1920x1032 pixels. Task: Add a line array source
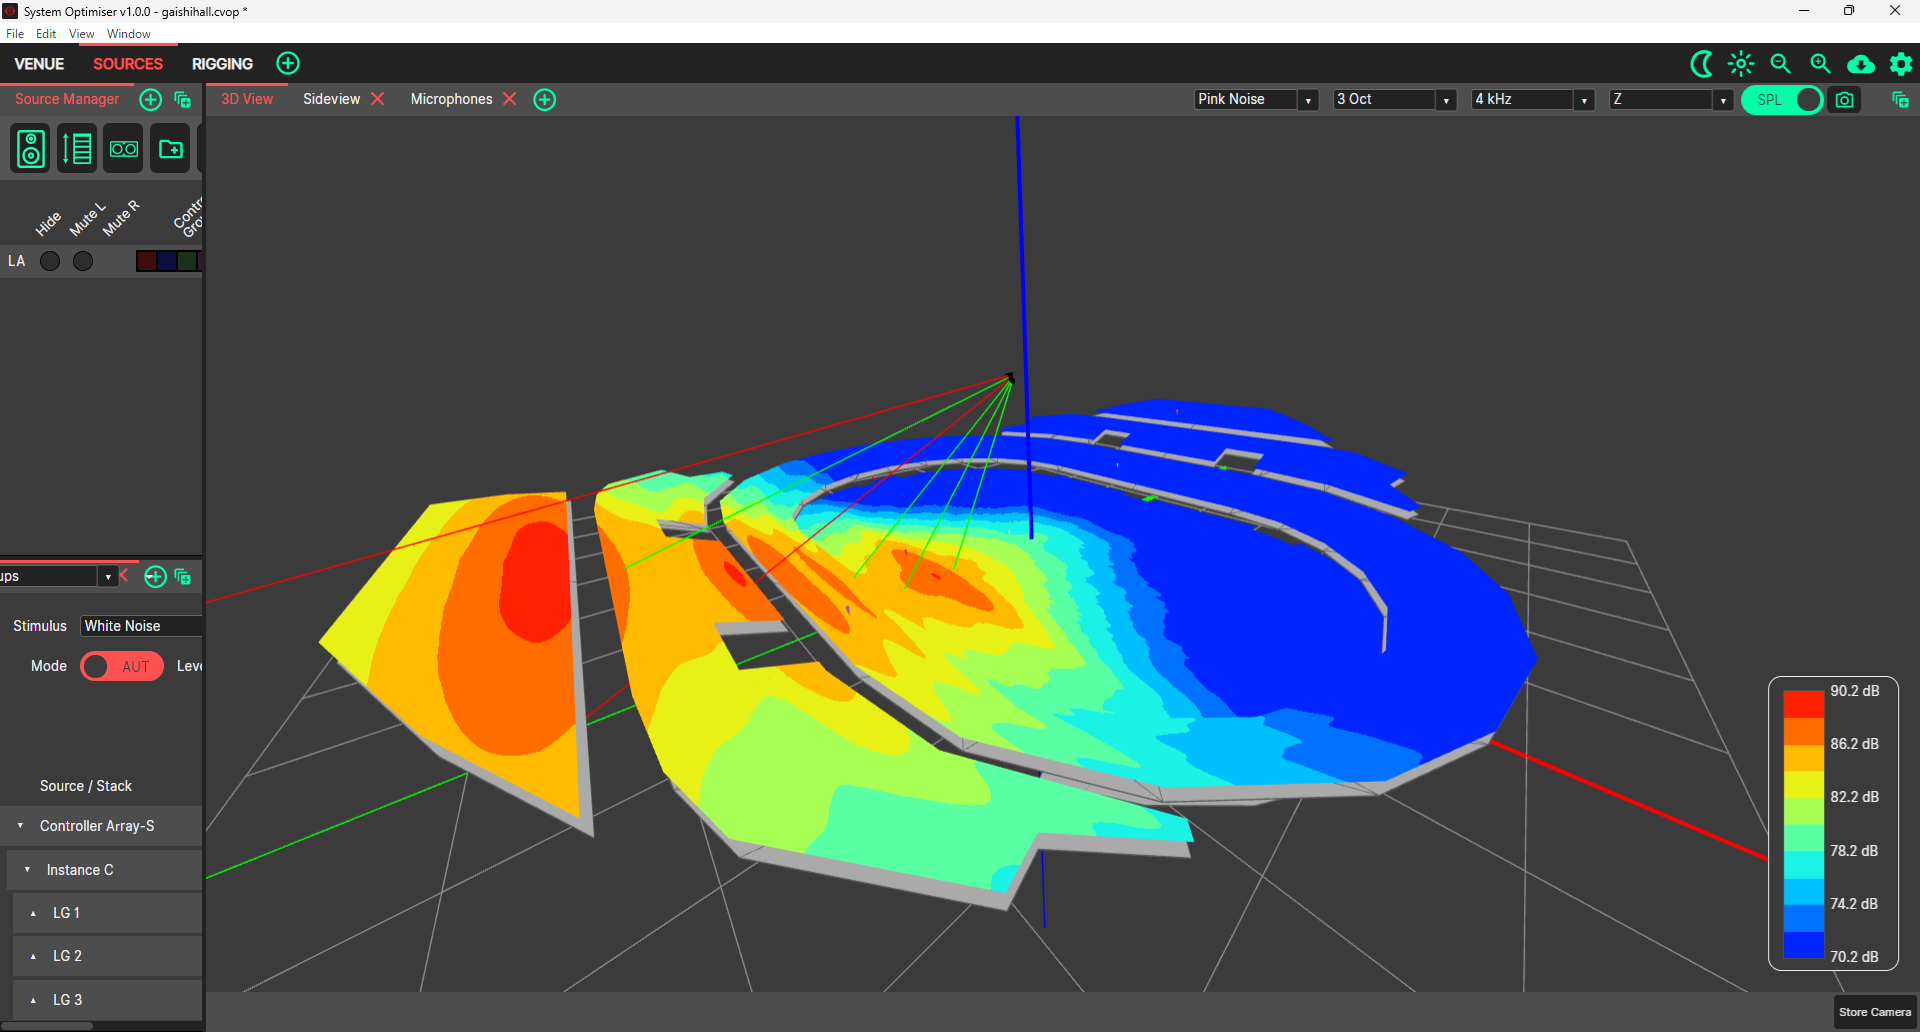pos(77,149)
